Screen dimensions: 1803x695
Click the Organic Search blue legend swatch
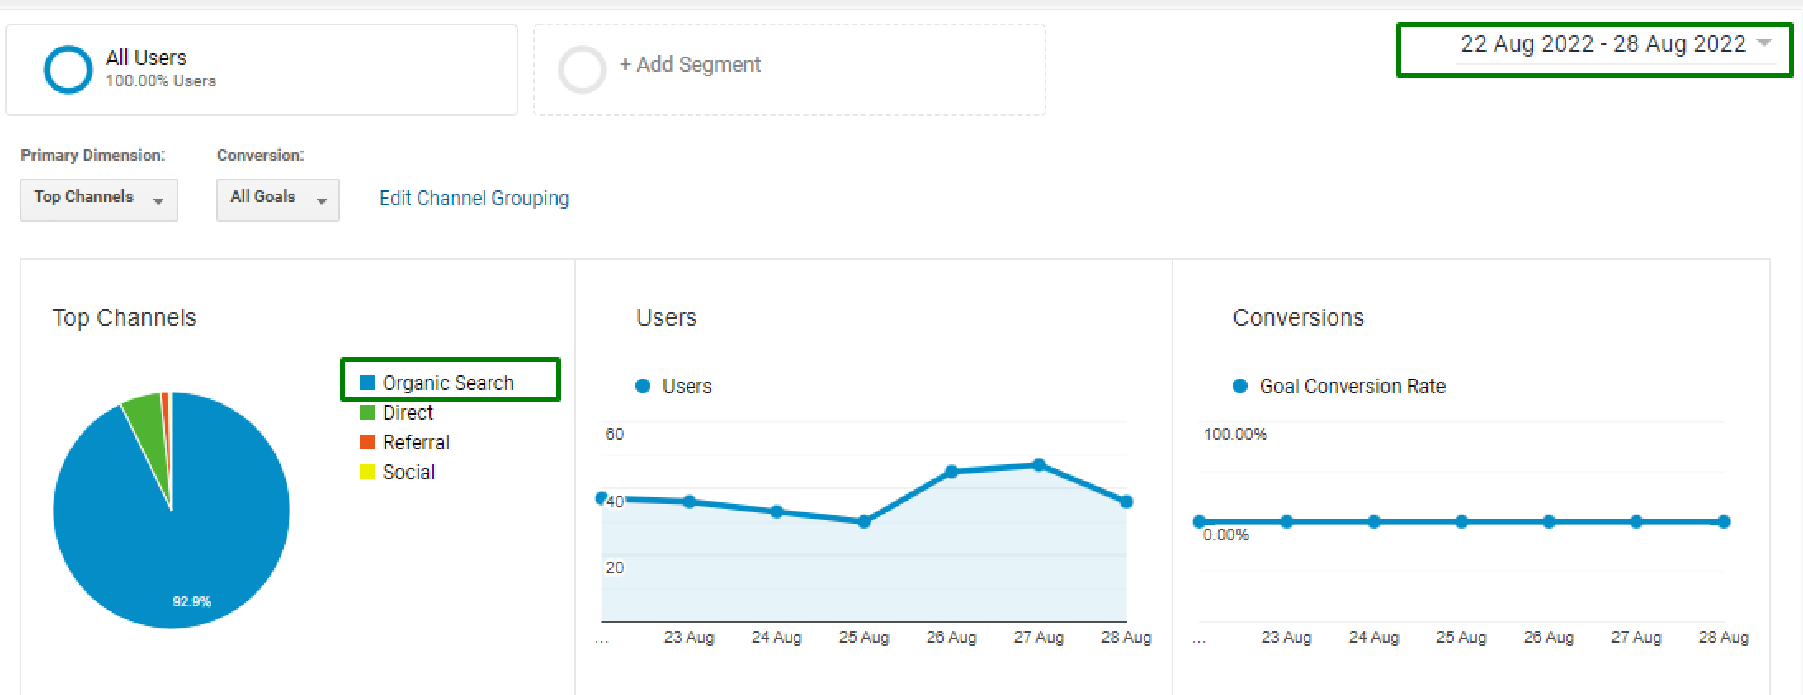[367, 383]
